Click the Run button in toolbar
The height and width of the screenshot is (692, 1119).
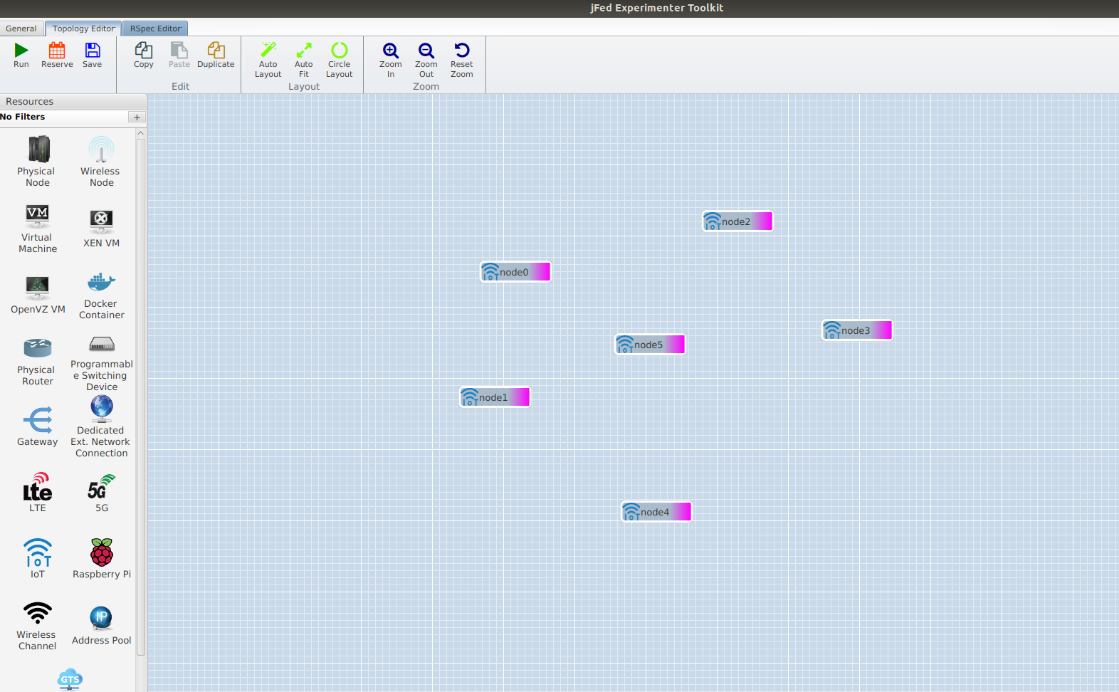(x=21, y=55)
